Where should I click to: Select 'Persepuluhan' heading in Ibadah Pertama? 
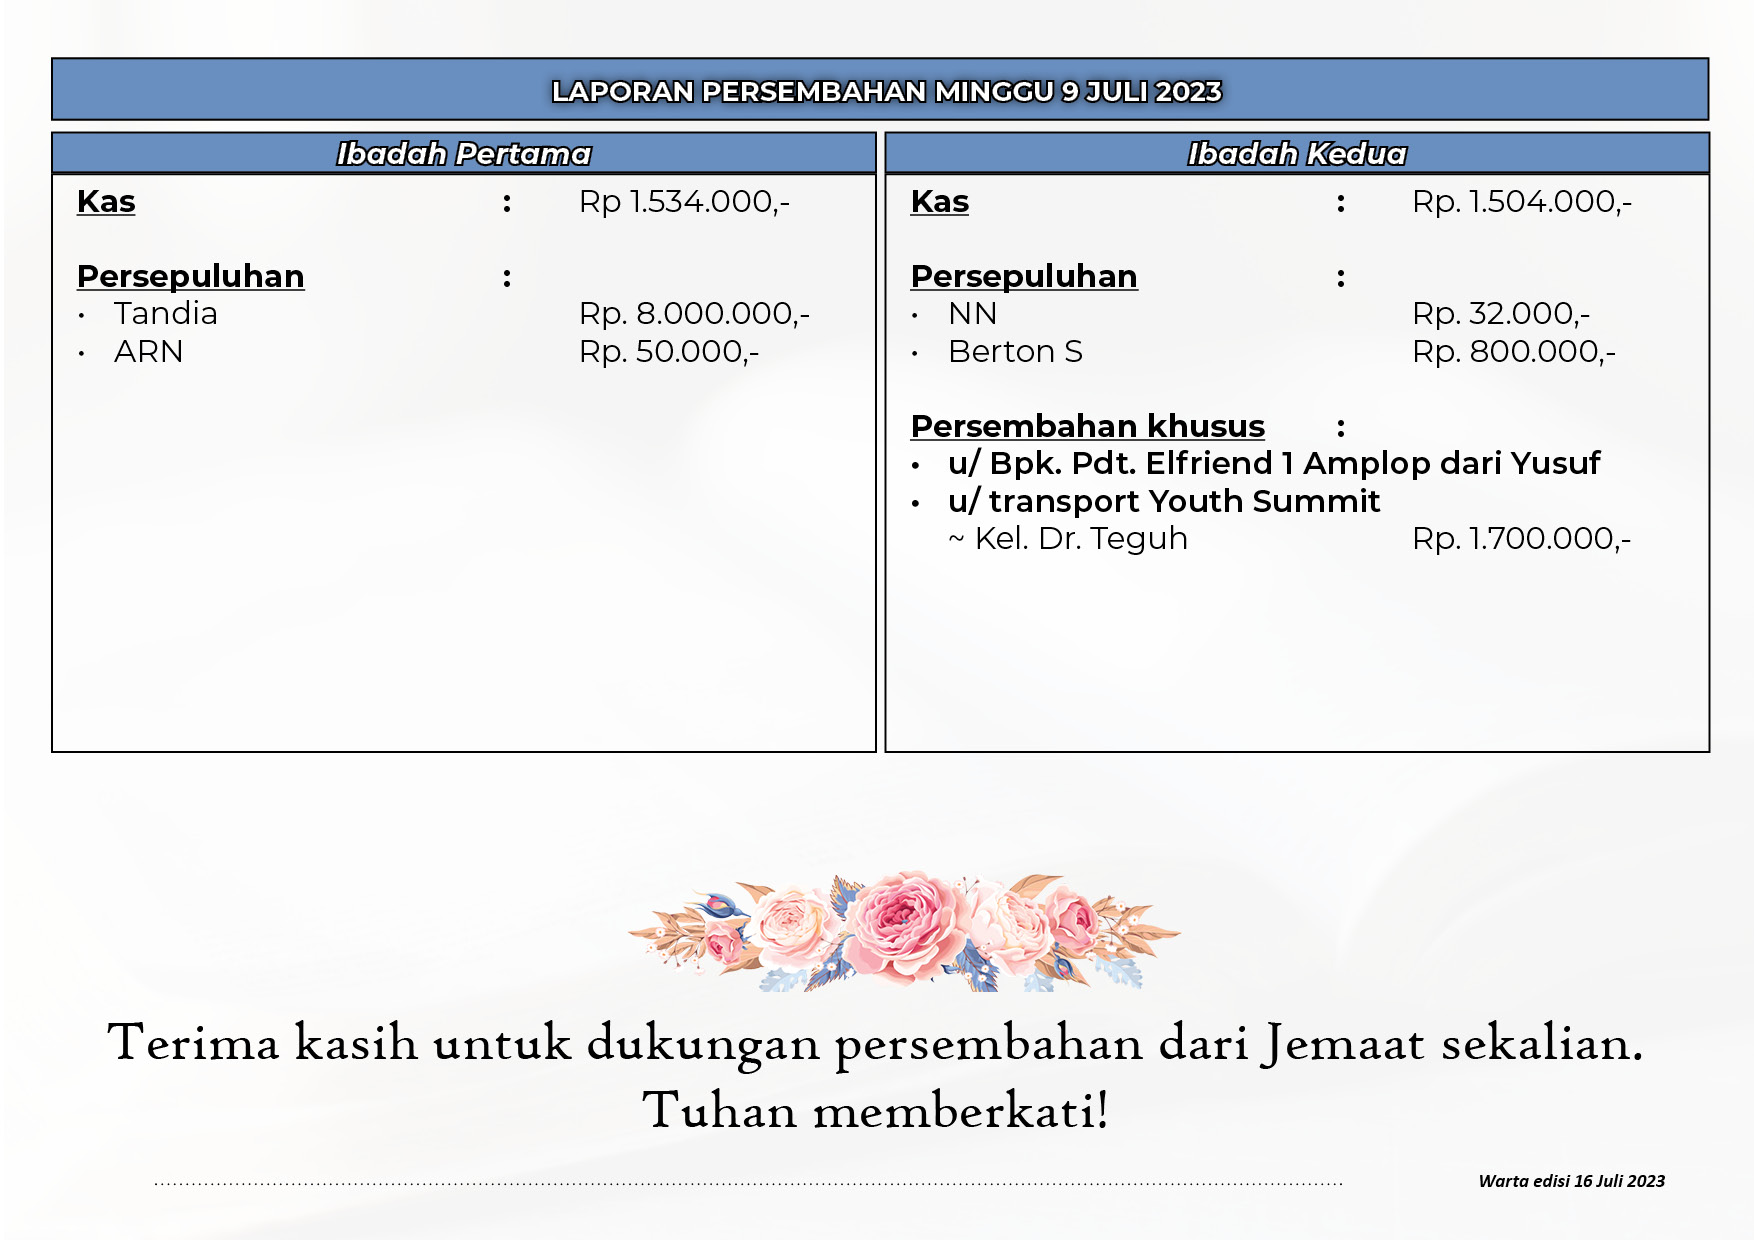point(191,276)
